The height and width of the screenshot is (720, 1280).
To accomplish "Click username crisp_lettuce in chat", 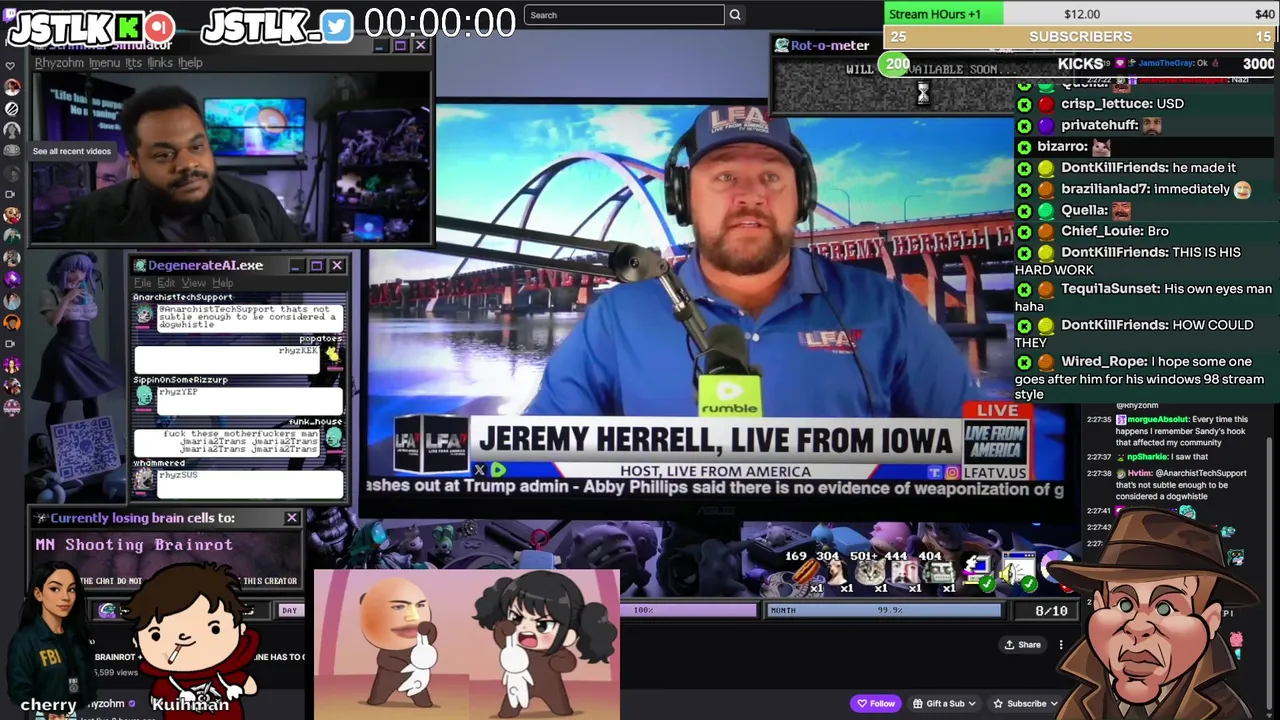I will pos(1105,104).
